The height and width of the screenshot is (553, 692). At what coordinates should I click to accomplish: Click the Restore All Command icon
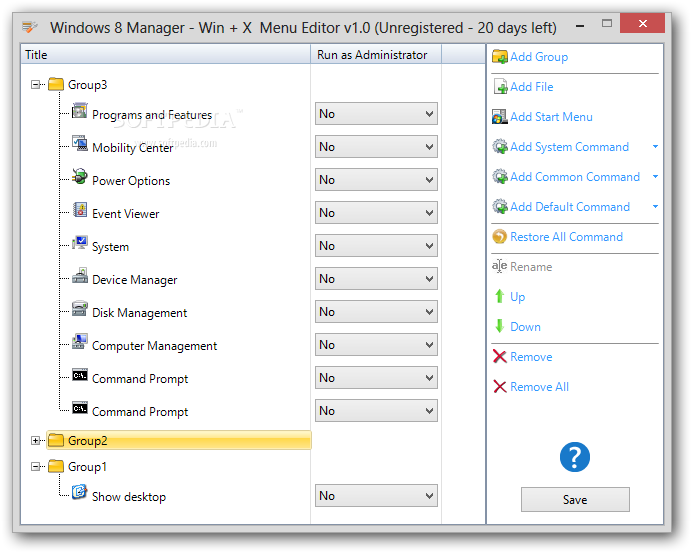pyautogui.click(x=500, y=237)
